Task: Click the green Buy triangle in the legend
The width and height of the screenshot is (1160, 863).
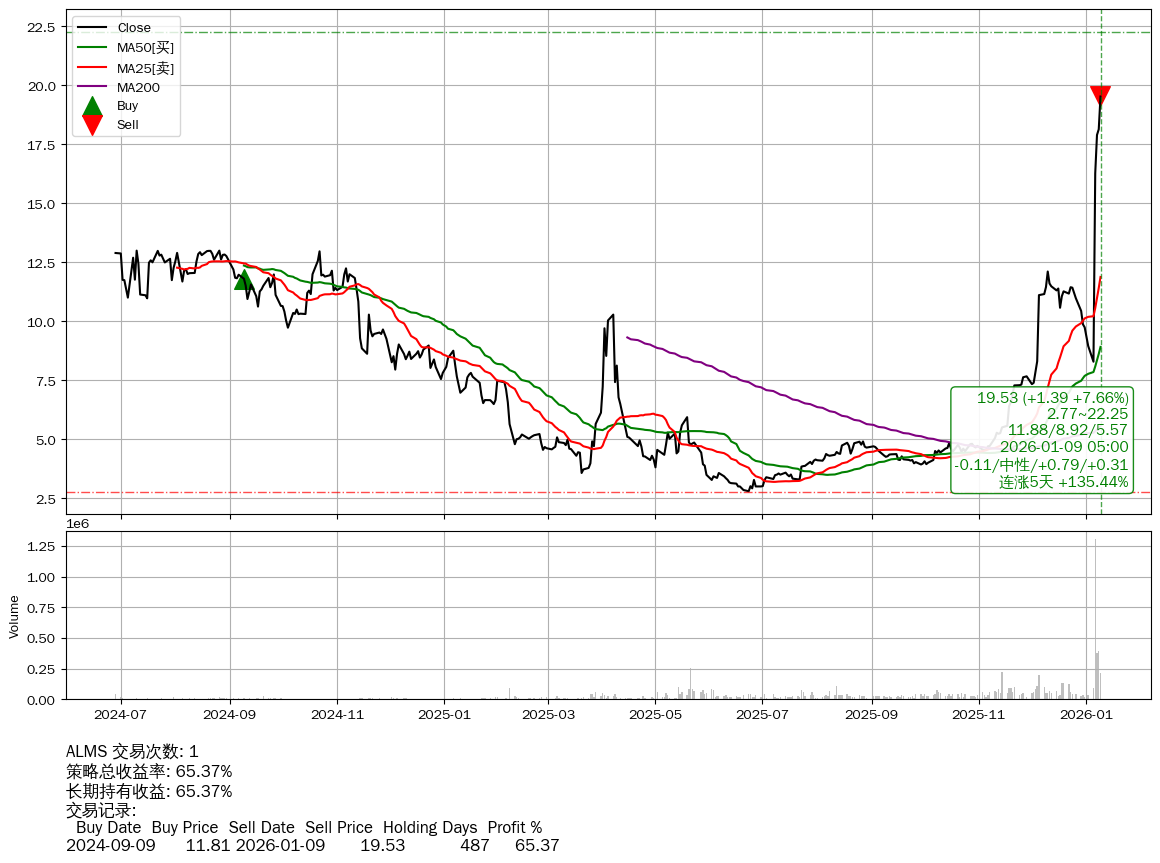Action: (92, 106)
